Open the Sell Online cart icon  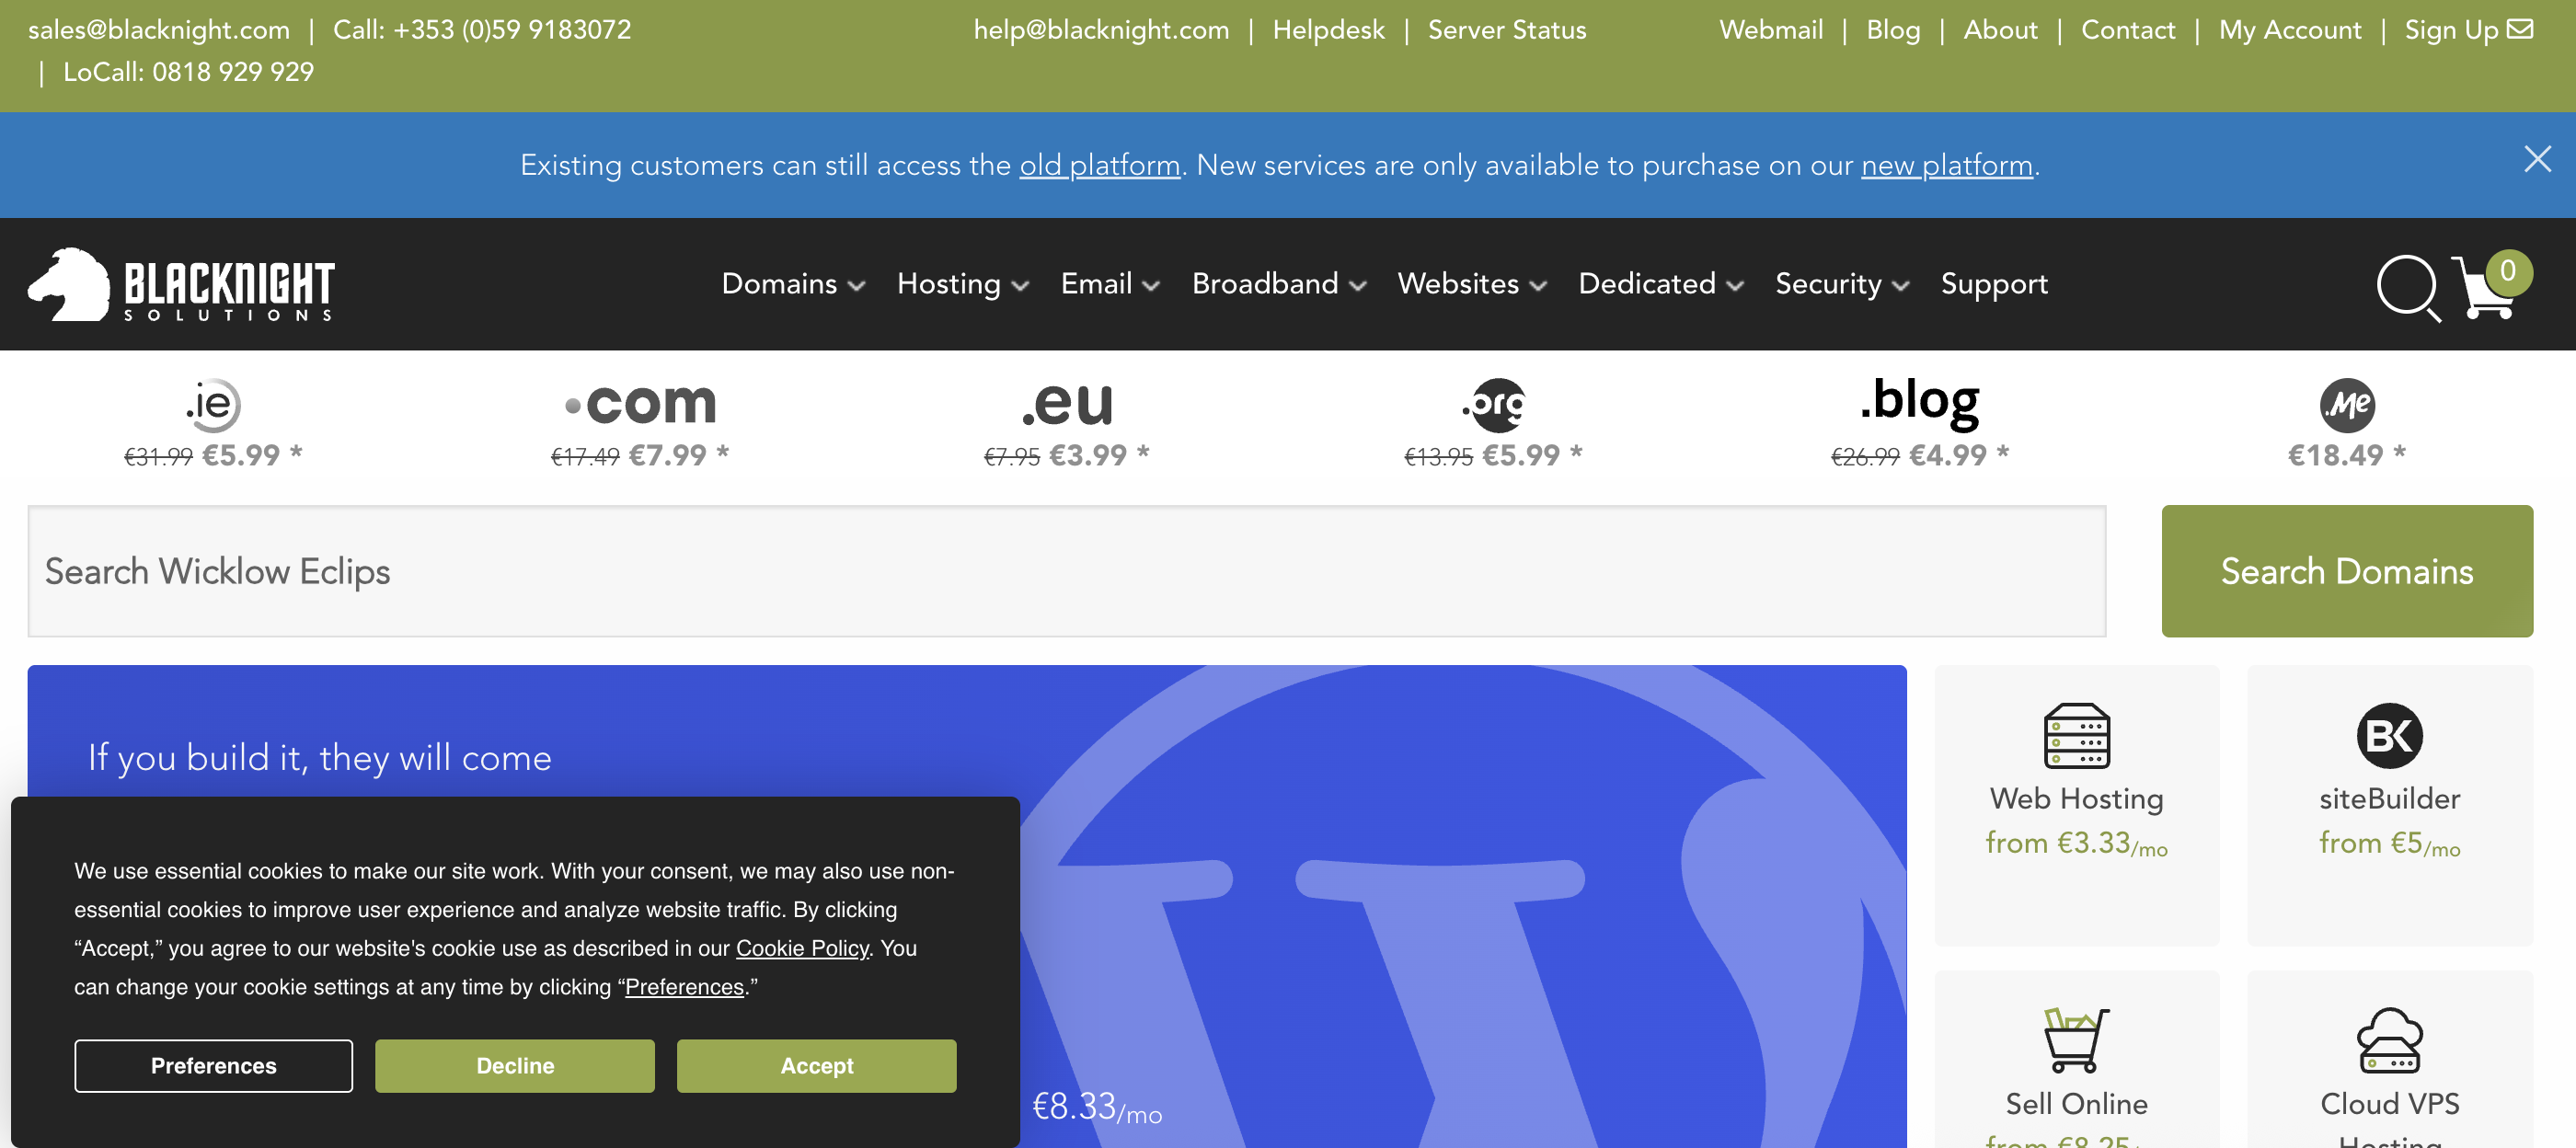[x=2076, y=1040]
